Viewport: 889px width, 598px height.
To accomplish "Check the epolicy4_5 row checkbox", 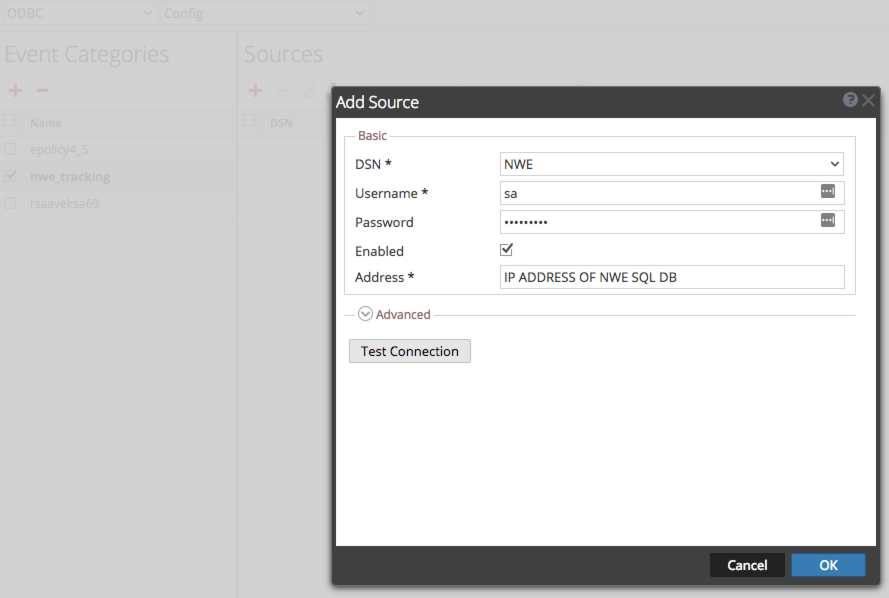I will point(10,149).
